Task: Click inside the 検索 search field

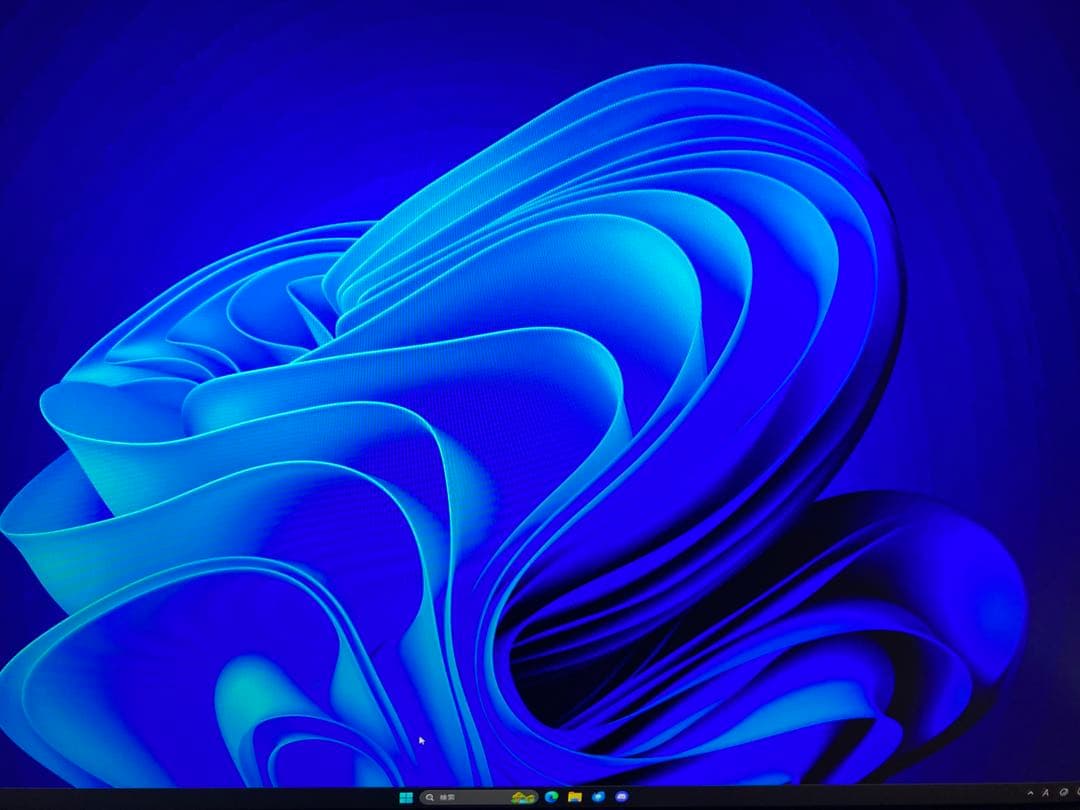Action: (470, 799)
